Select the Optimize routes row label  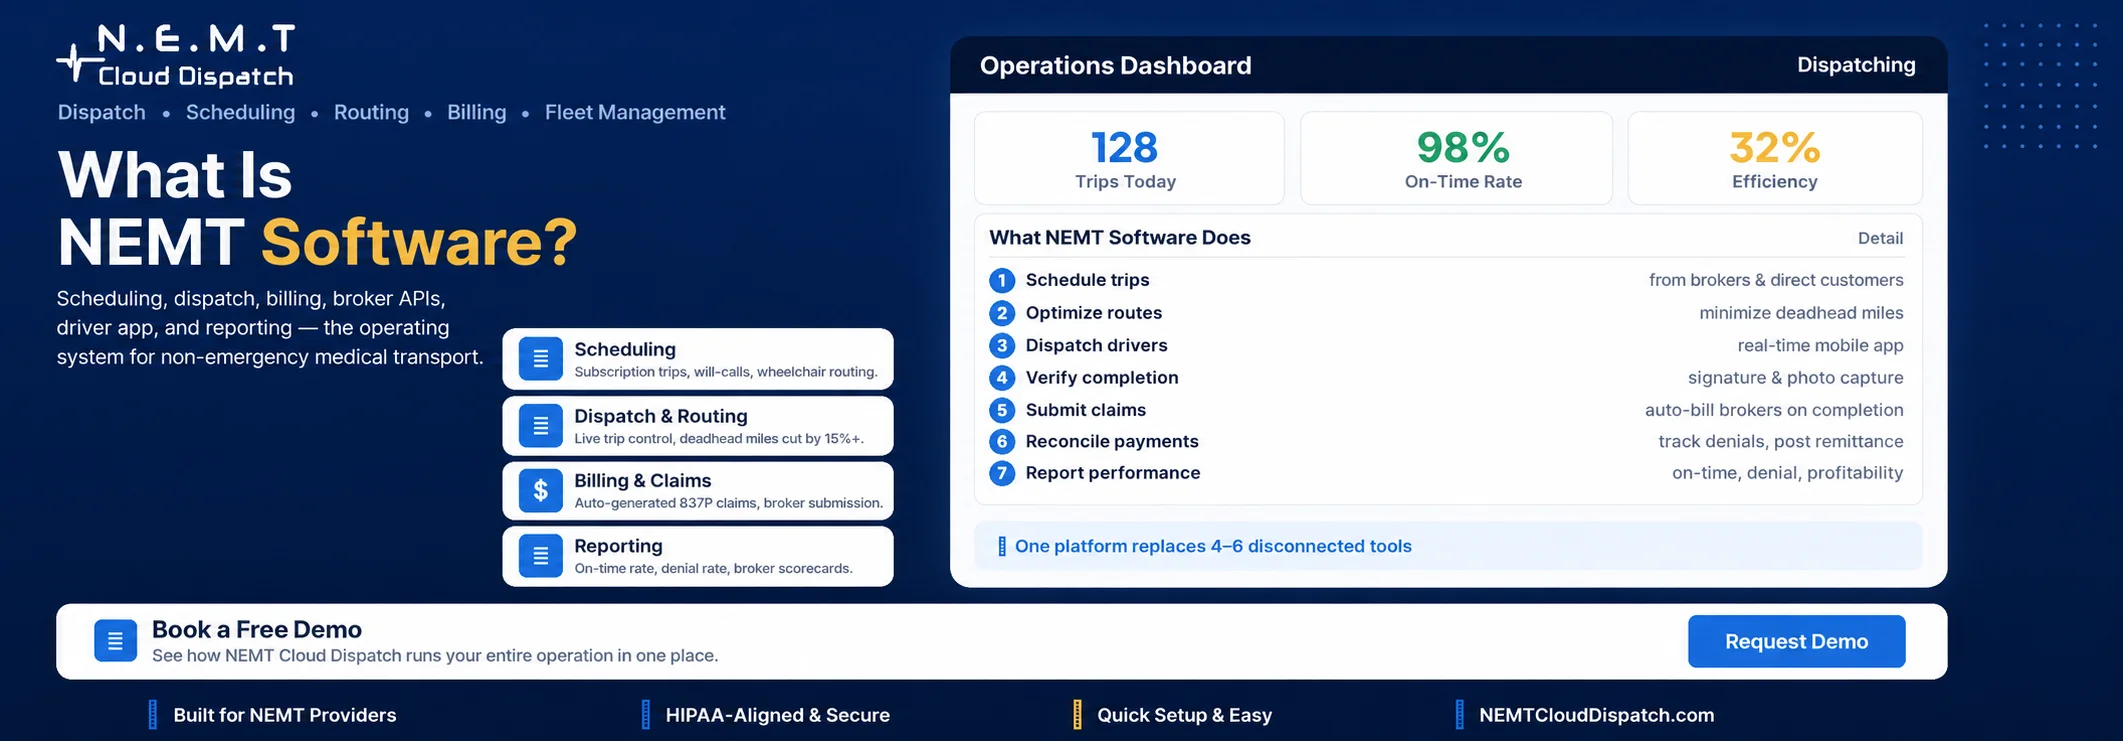[x=1093, y=313]
